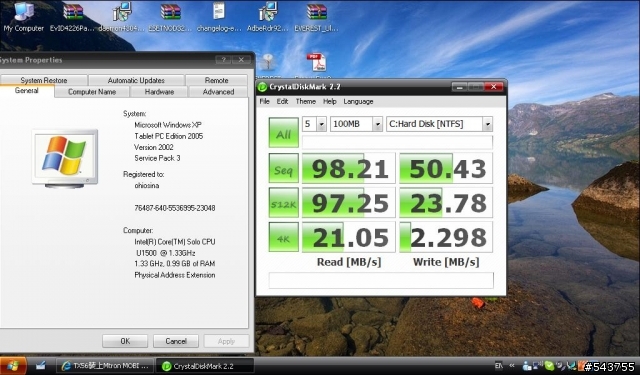Click Cancel in System Properties
This screenshot has height=375, width=640.
coord(176,341)
